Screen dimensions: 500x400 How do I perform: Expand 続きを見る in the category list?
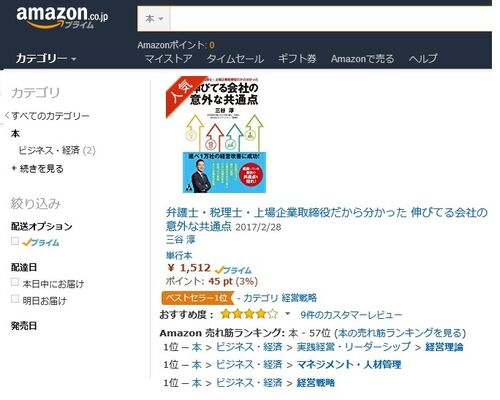[37, 169]
